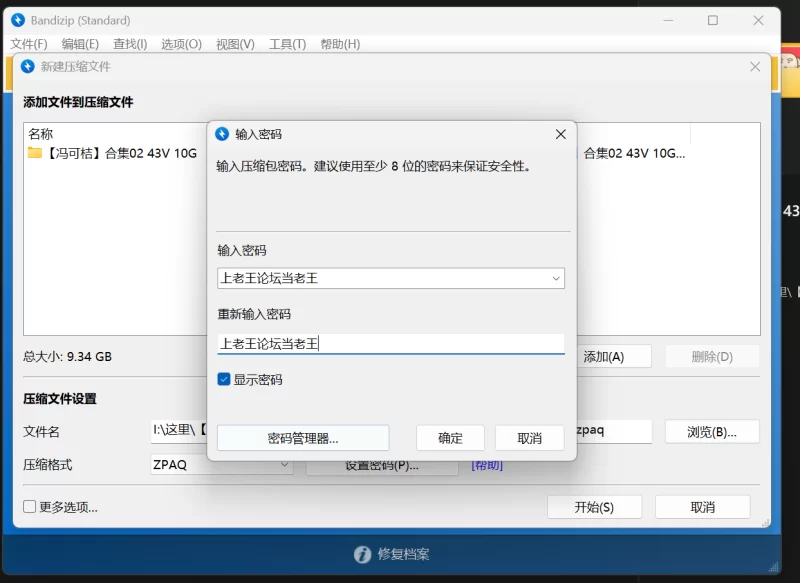Open the 压缩格式 ZPAQ dropdown
The image size is (800, 583).
pyautogui.click(x=286, y=465)
